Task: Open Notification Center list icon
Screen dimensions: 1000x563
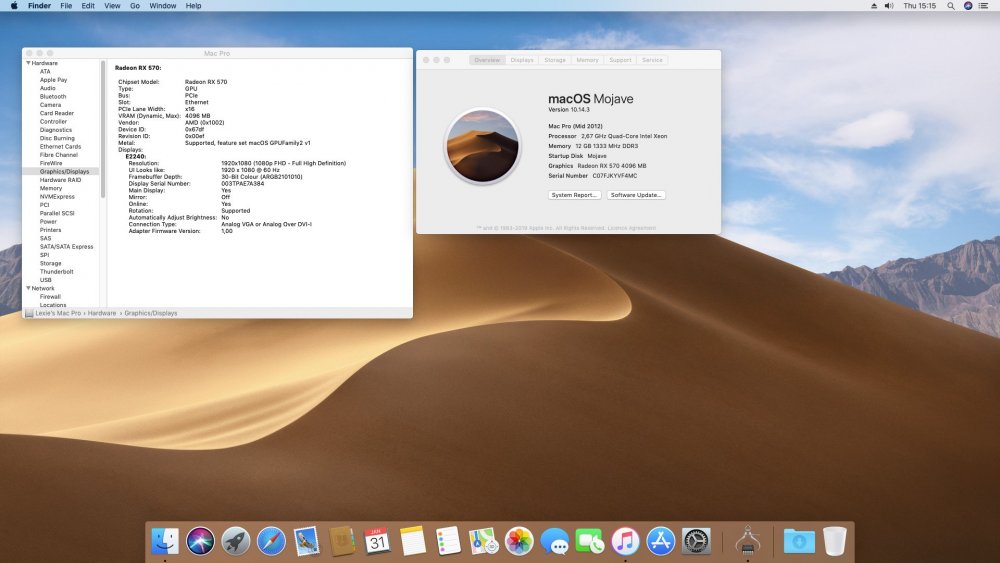Action: (983, 6)
